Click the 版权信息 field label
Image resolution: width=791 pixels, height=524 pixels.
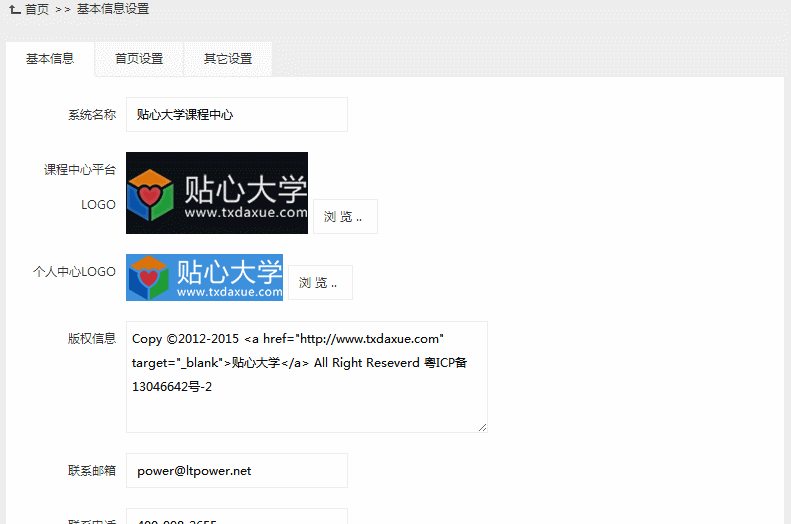tap(91, 338)
